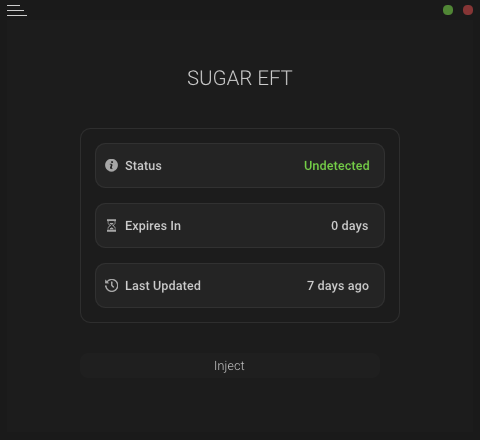Click the hourglass icon beside Expires In

coord(111,226)
